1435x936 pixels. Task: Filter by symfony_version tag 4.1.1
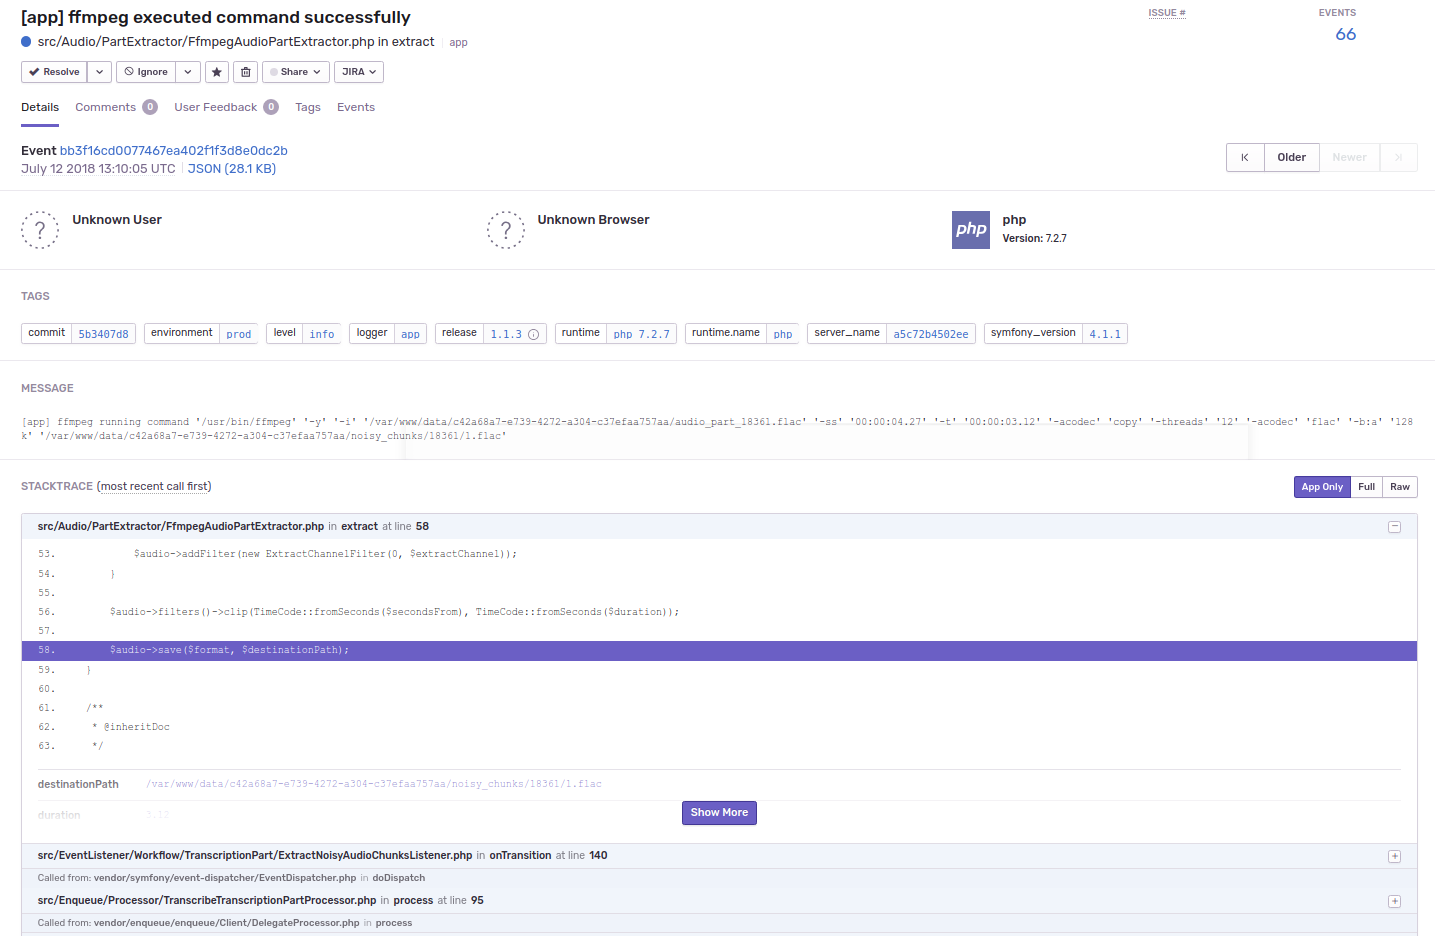(1105, 334)
